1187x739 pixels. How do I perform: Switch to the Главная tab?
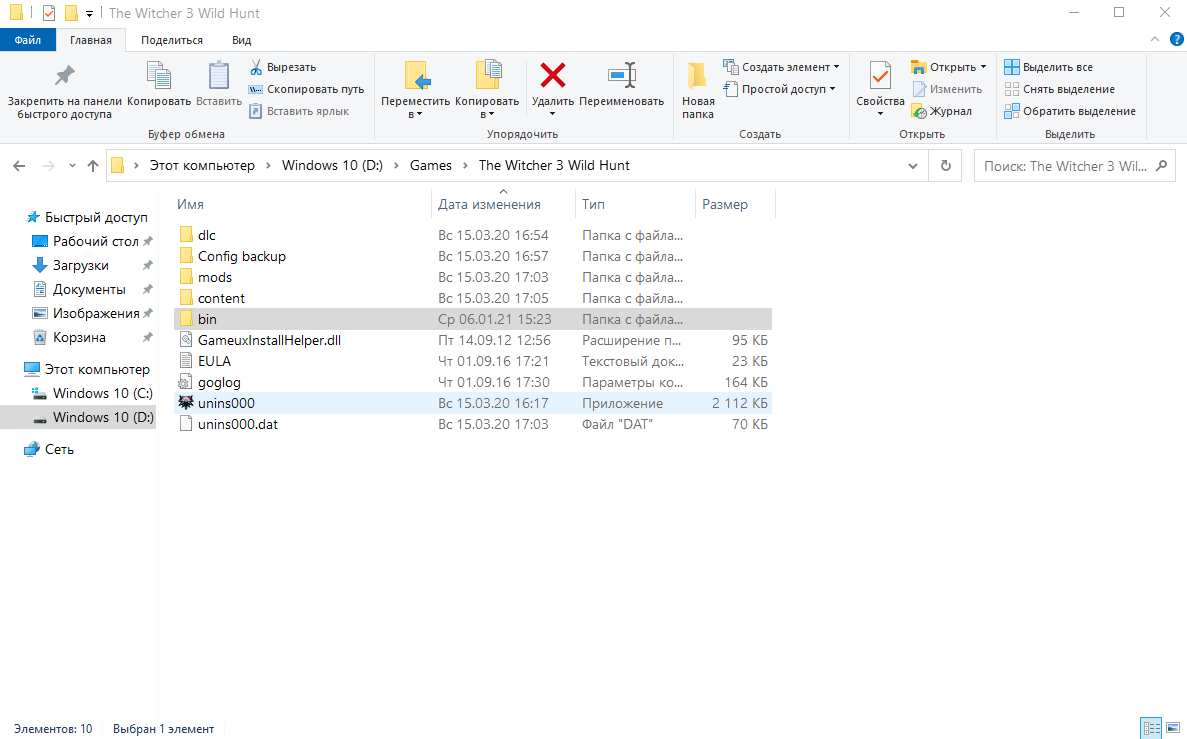click(91, 40)
